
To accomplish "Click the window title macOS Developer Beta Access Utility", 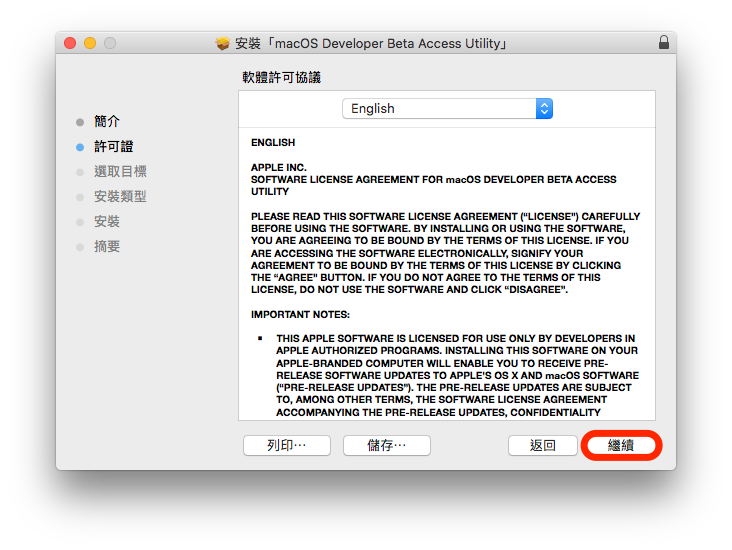I will 371,43.
